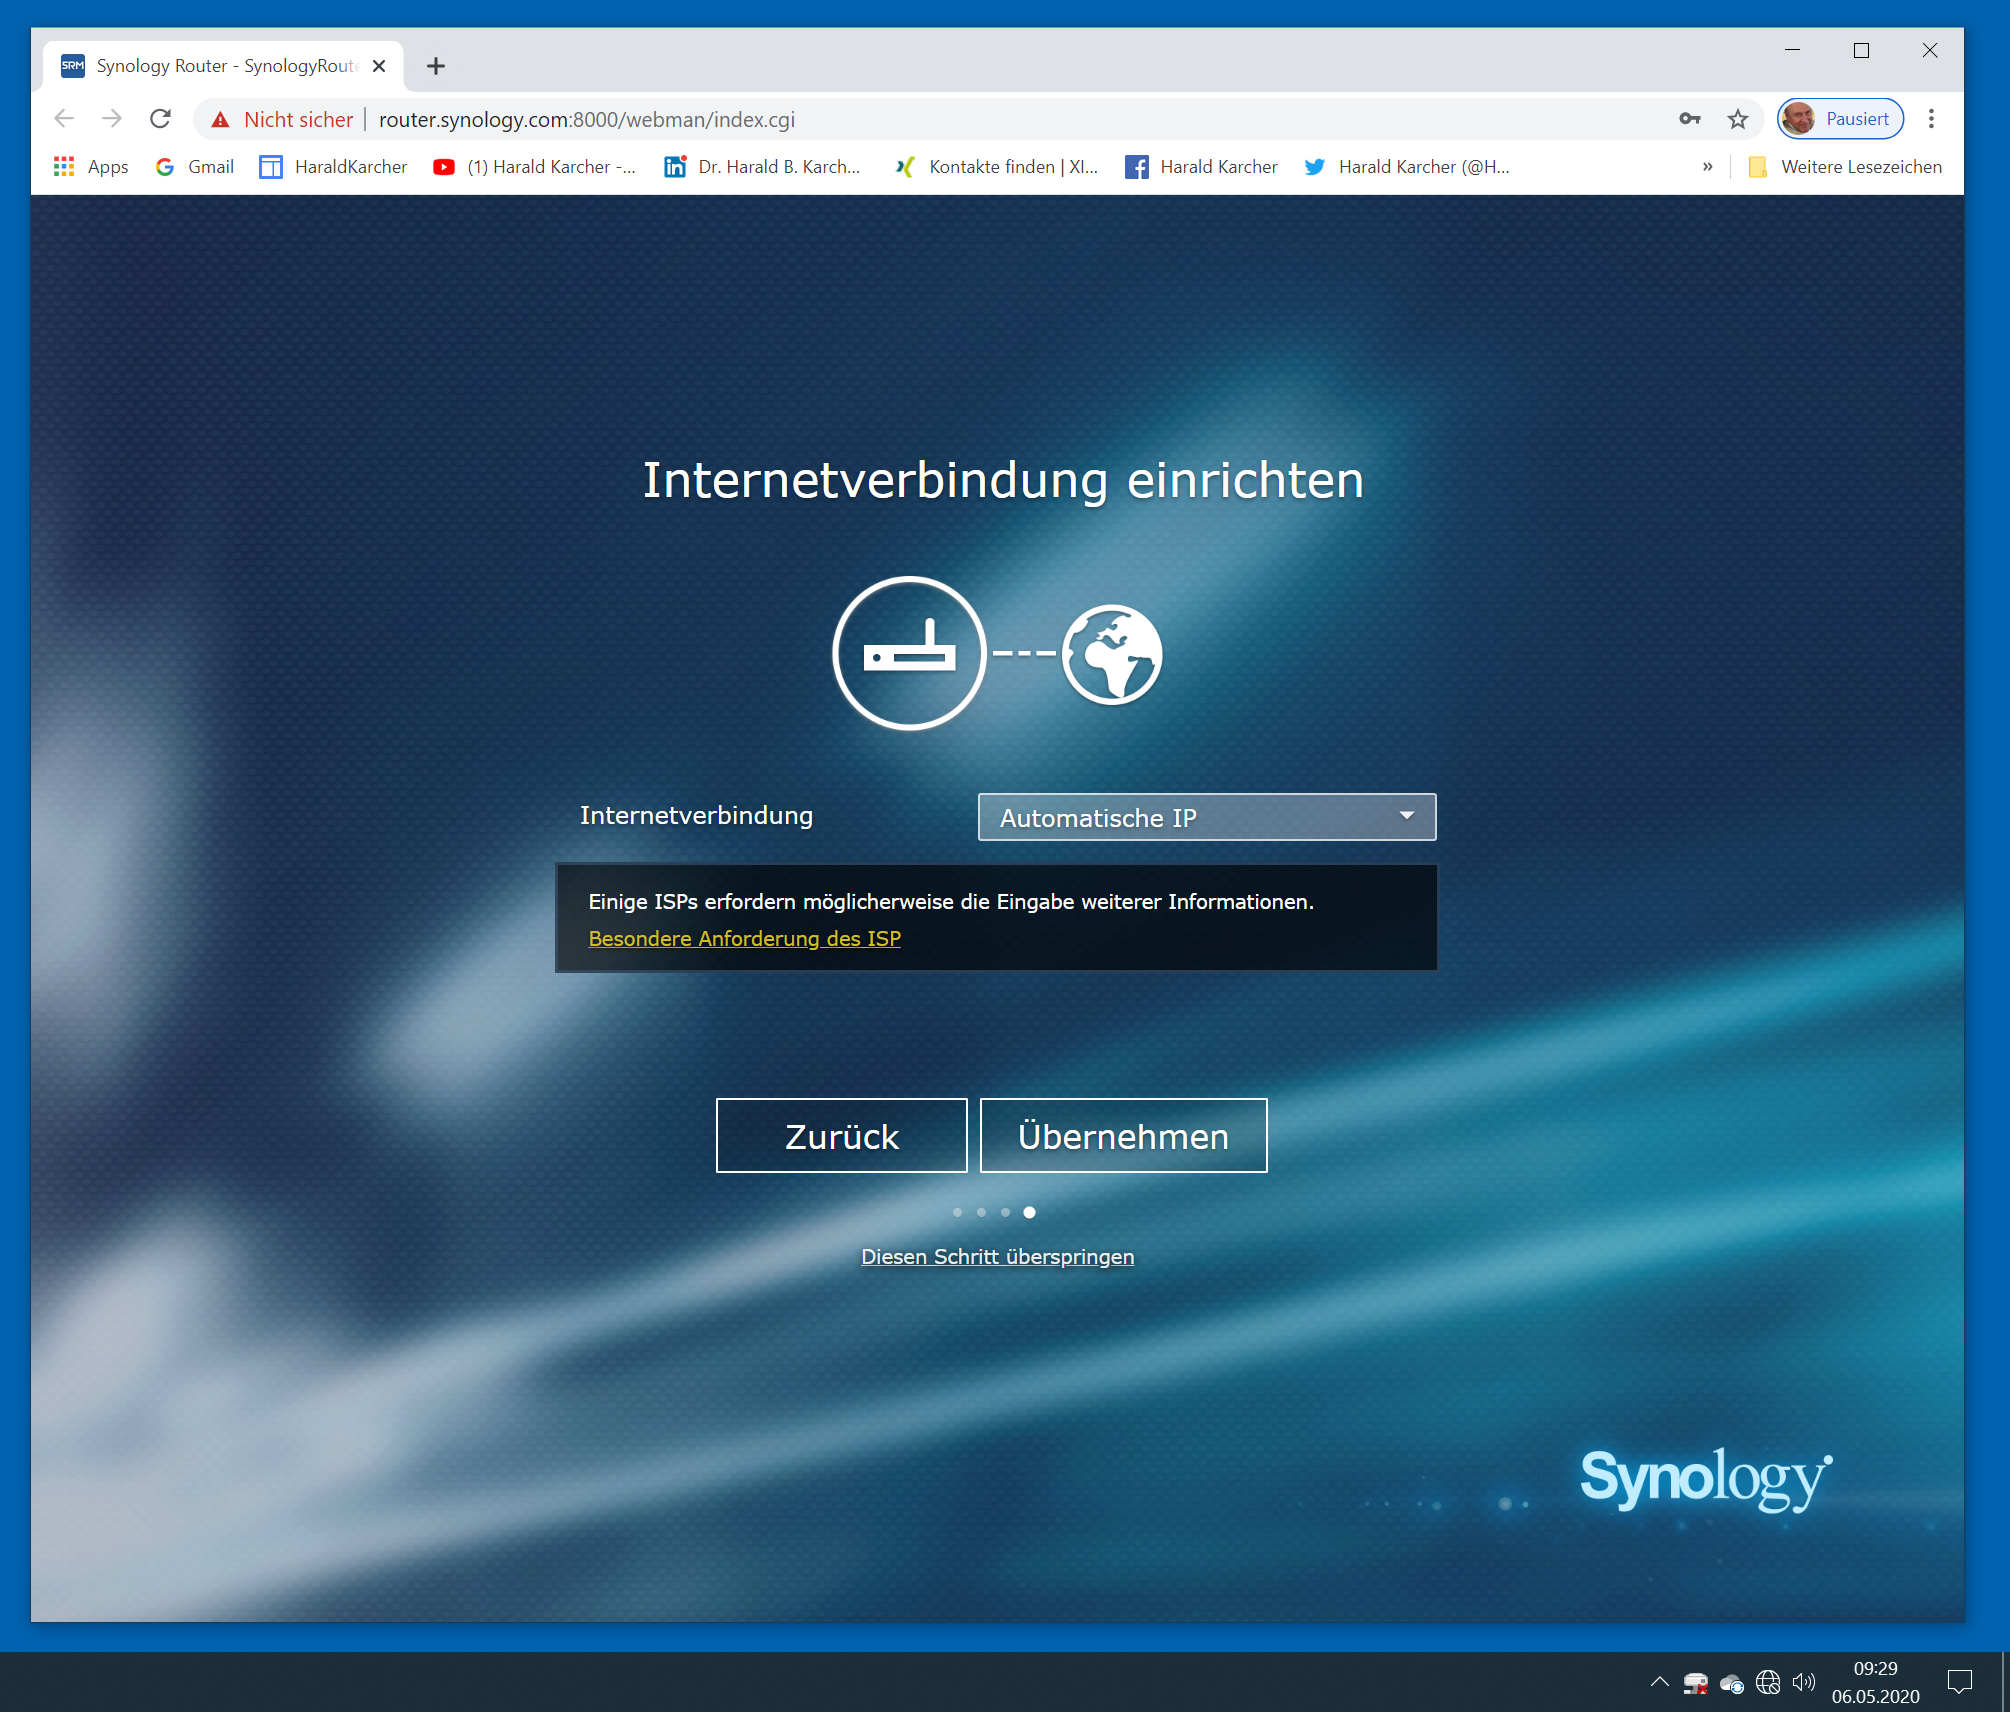This screenshot has height=1712, width=2010.
Task: Open the YouTube Harald Karcher bookmark
Action: coord(535,167)
